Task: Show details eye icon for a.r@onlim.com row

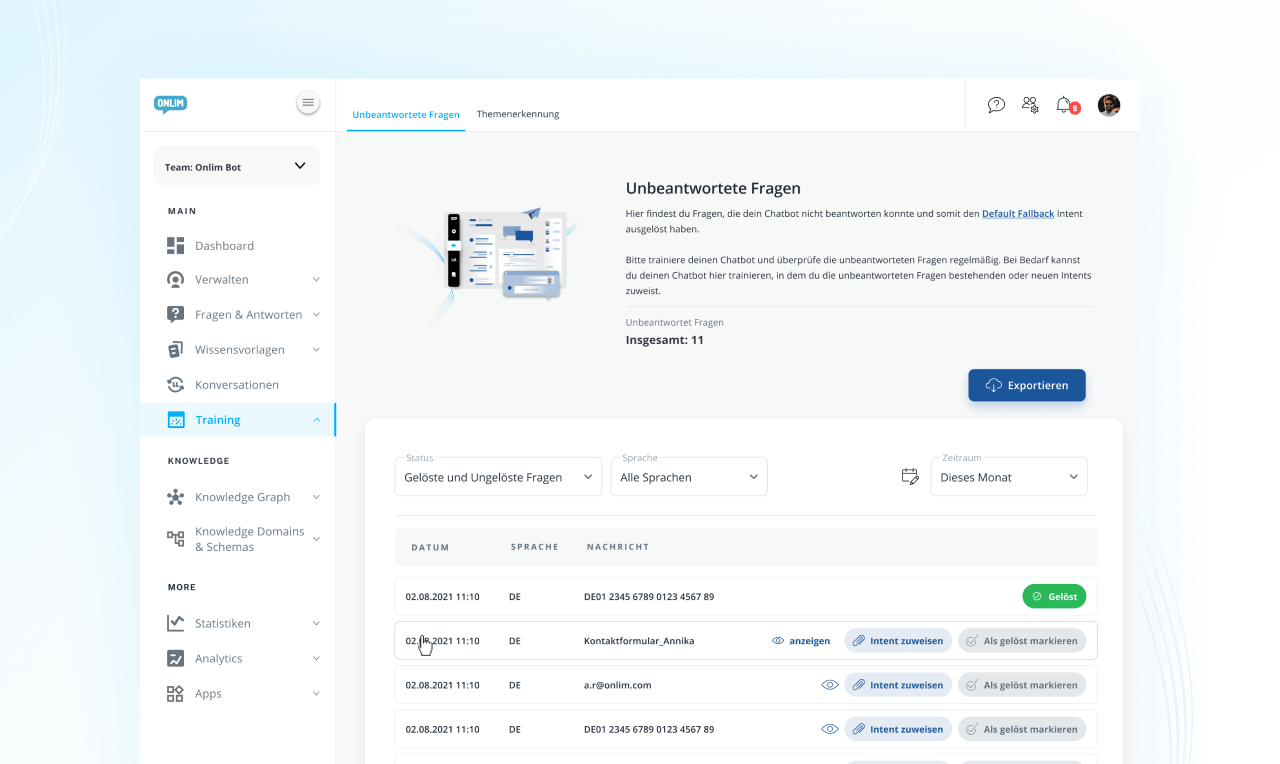Action: coord(829,685)
